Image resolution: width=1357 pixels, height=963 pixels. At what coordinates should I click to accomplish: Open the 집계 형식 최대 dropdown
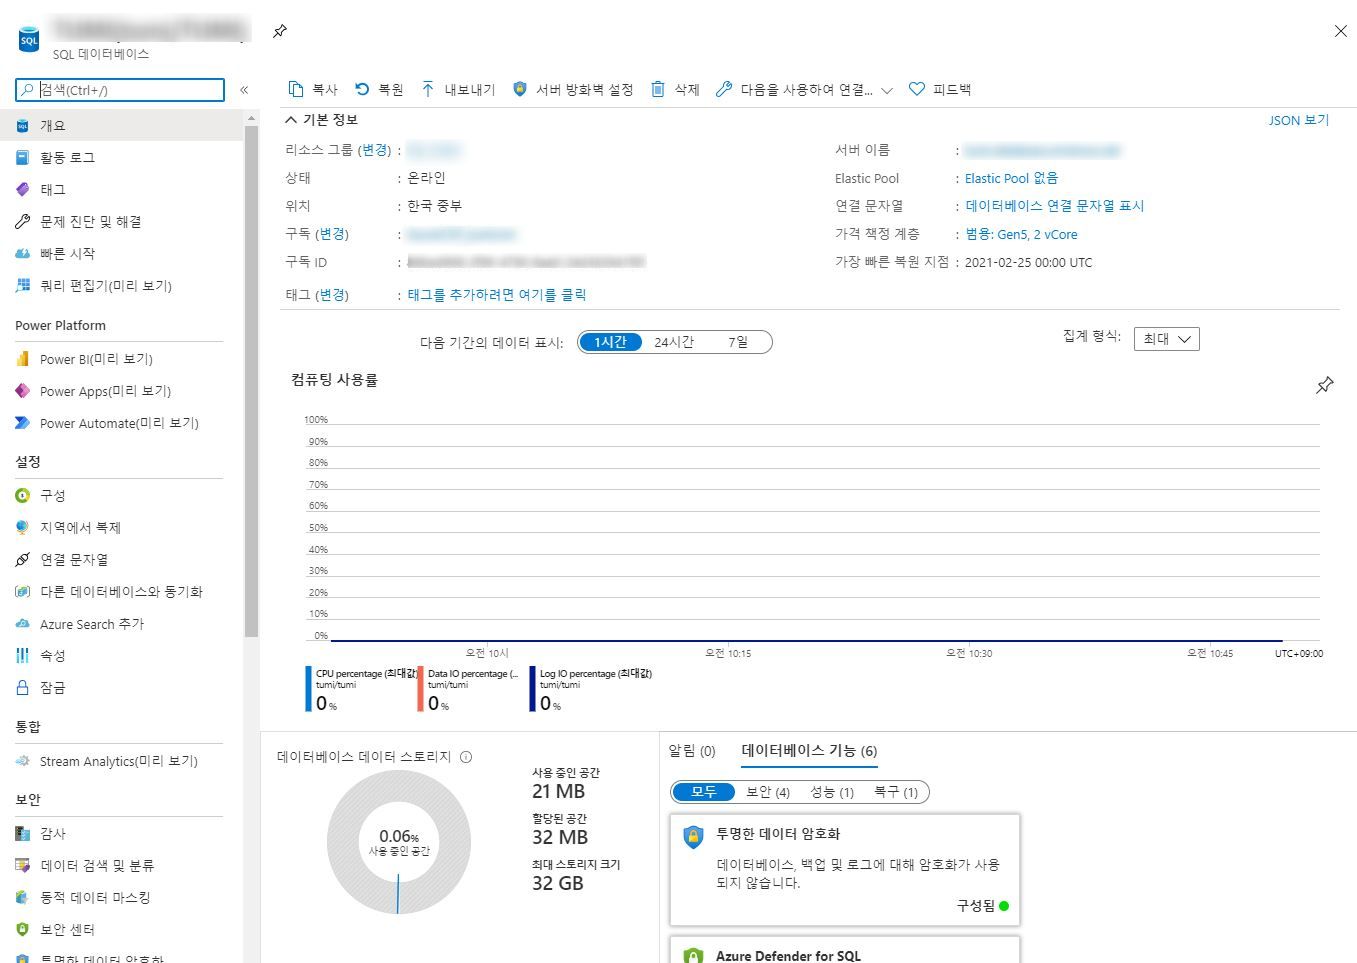pos(1167,339)
